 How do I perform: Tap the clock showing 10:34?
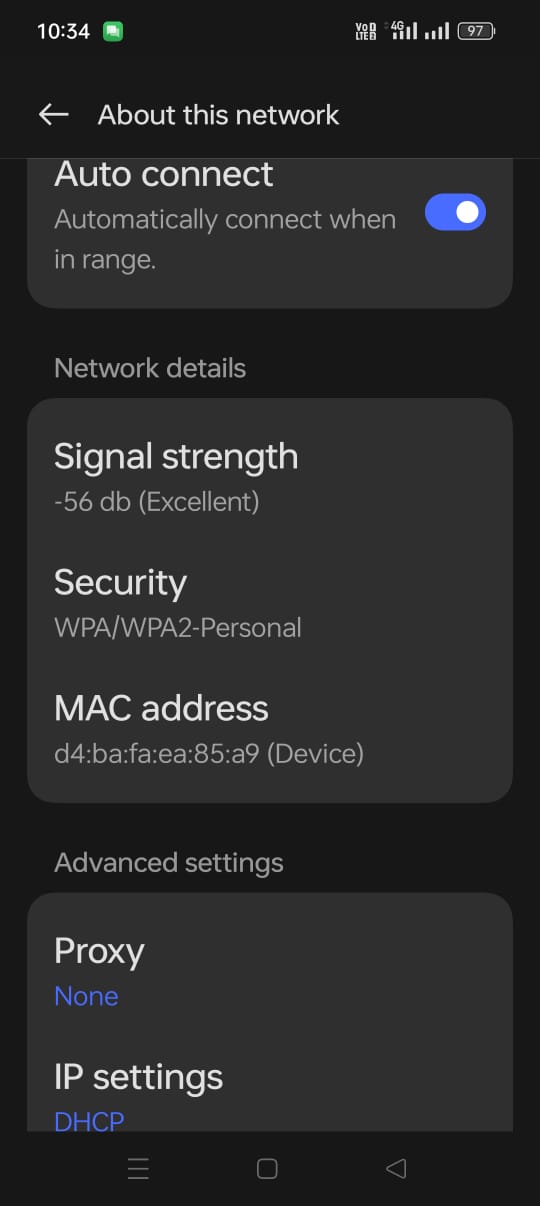(63, 31)
